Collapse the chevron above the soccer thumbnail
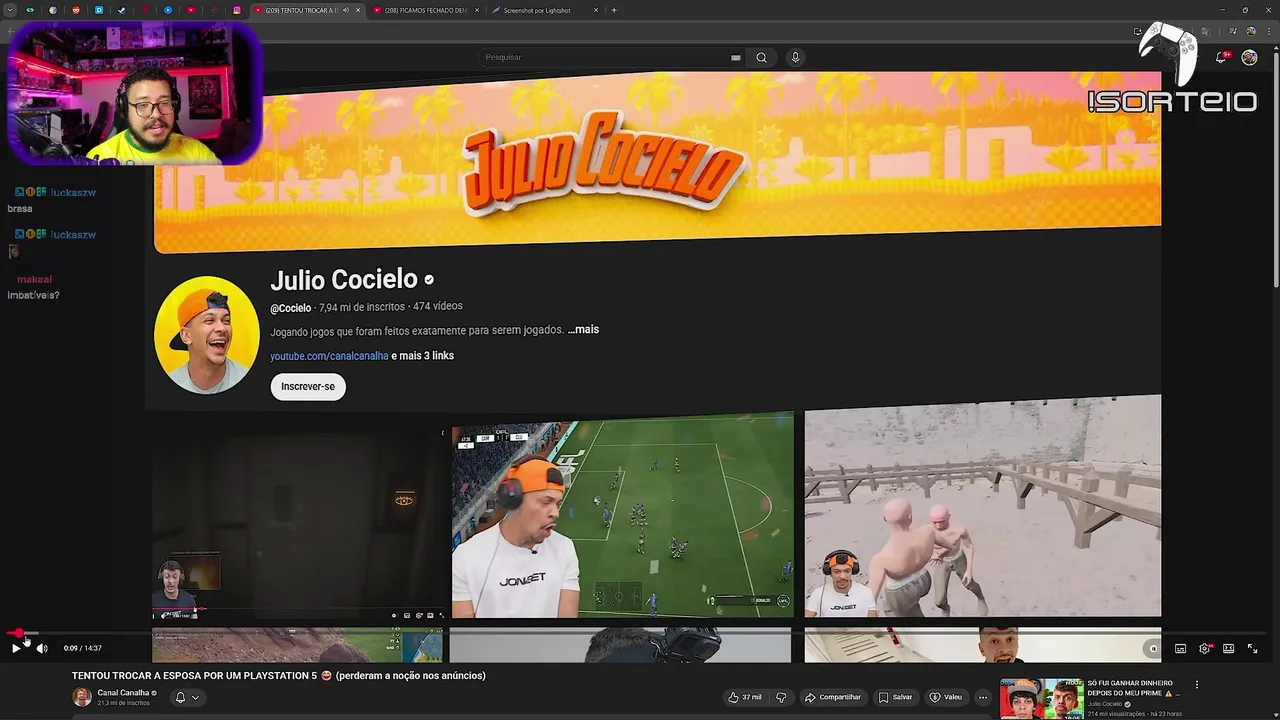This screenshot has width=1280, height=720. pos(442,433)
